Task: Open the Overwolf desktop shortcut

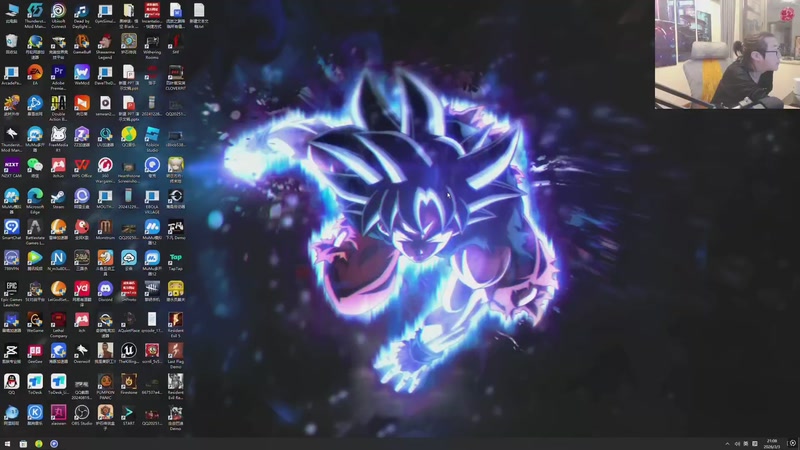Action: (x=82, y=354)
